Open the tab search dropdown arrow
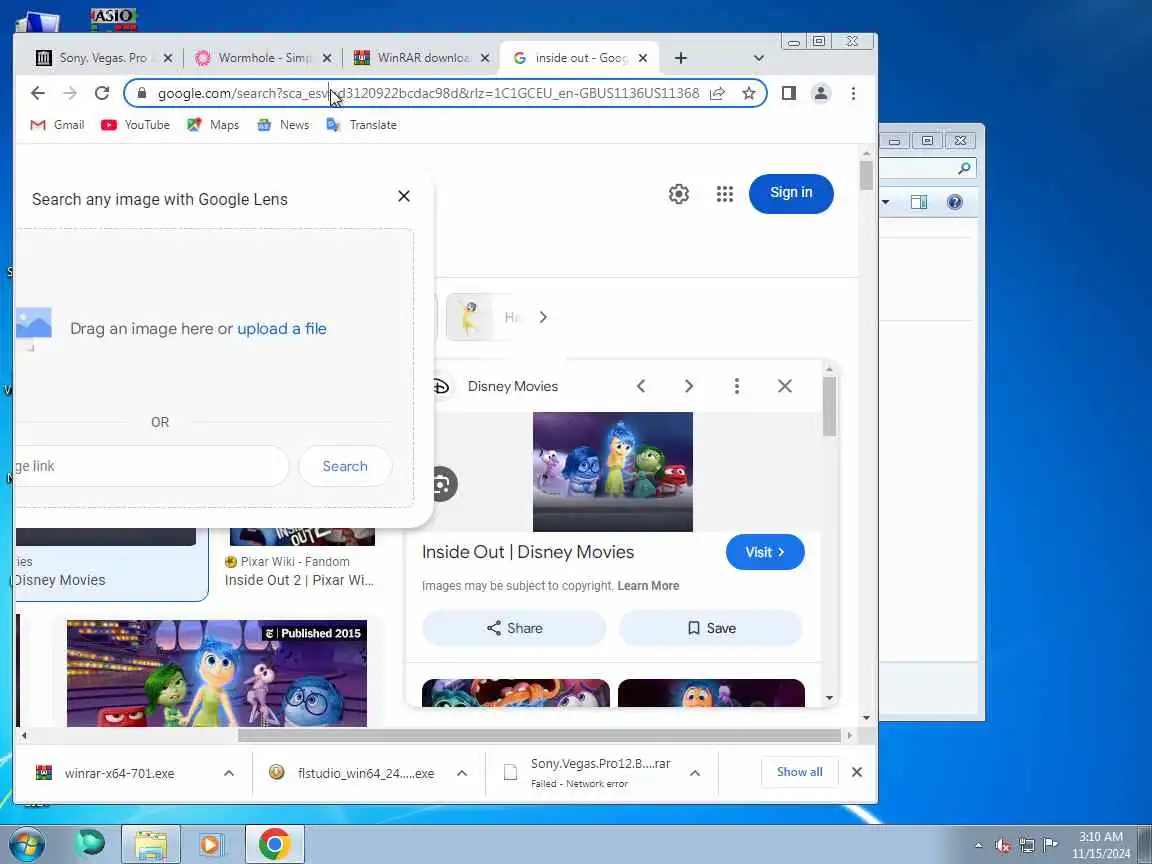 coord(759,58)
